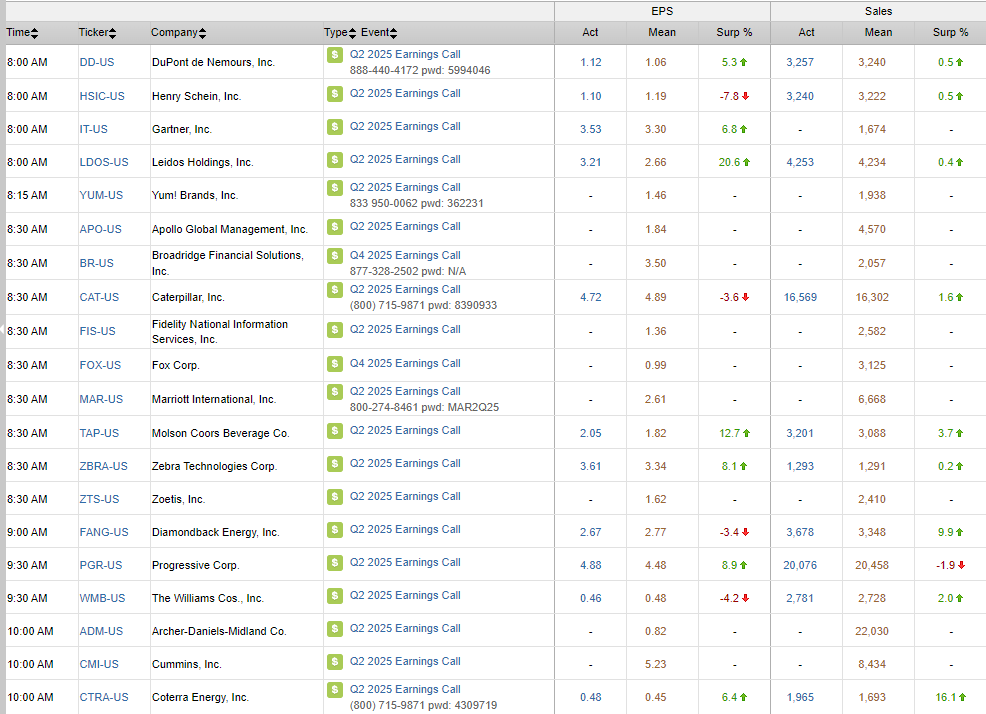
Task: Open Yum! Brands Q2 2025 Earnings Call link
Action: coord(405,187)
